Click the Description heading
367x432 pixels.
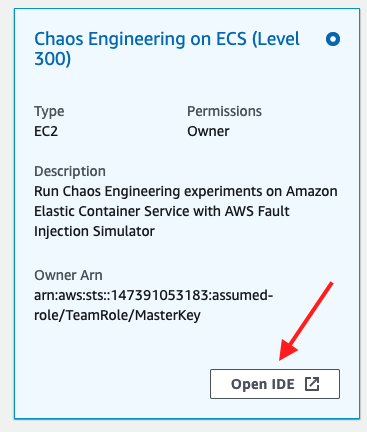click(x=70, y=172)
